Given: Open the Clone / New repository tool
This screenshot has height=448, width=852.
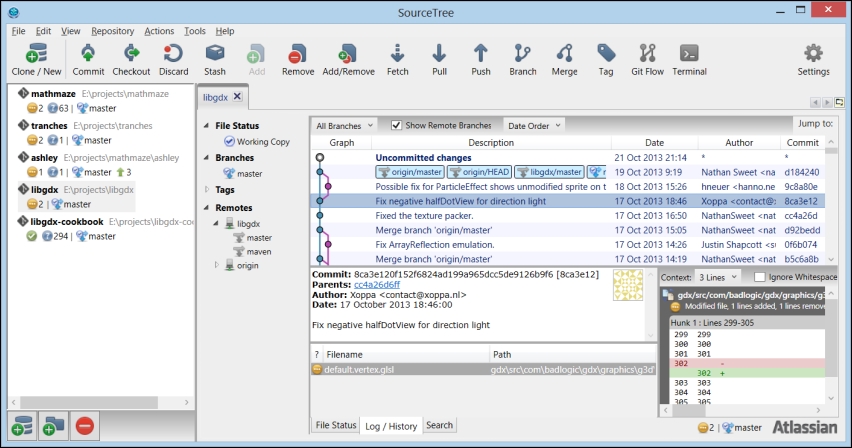Looking at the screenshot, I should 36,60.
